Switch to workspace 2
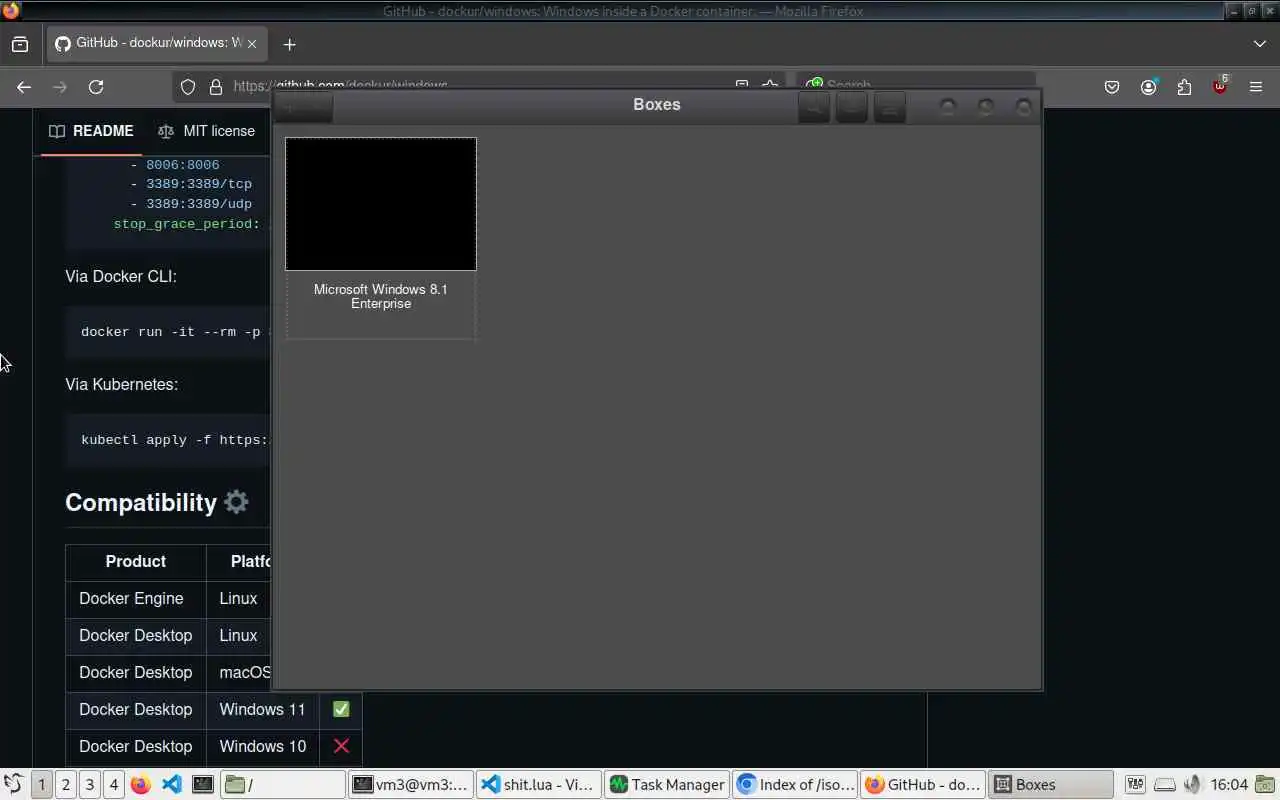Viewport: 1280px width, 800px height. [66, 785]
